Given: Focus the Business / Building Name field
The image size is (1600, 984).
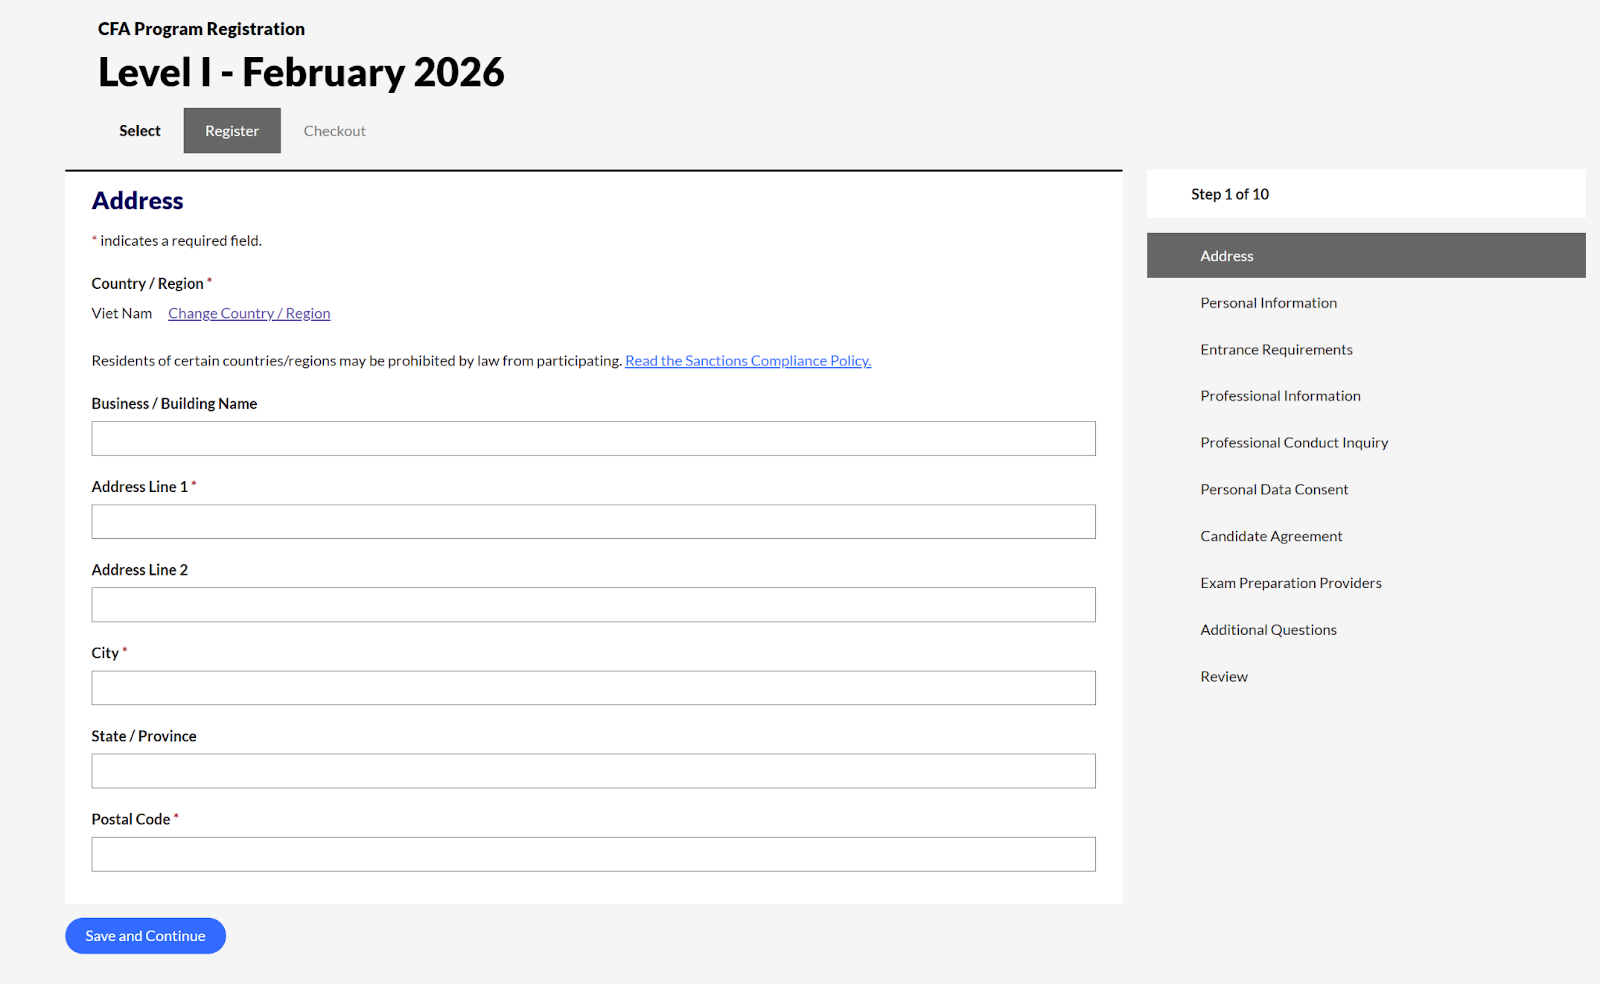Looking at the screenshot, I should click(593, 438).
